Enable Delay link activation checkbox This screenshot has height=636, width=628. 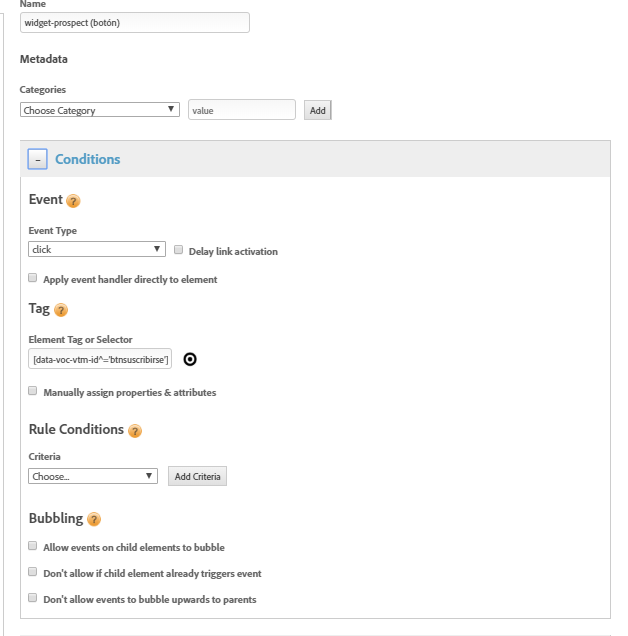(x=179, y=250)
